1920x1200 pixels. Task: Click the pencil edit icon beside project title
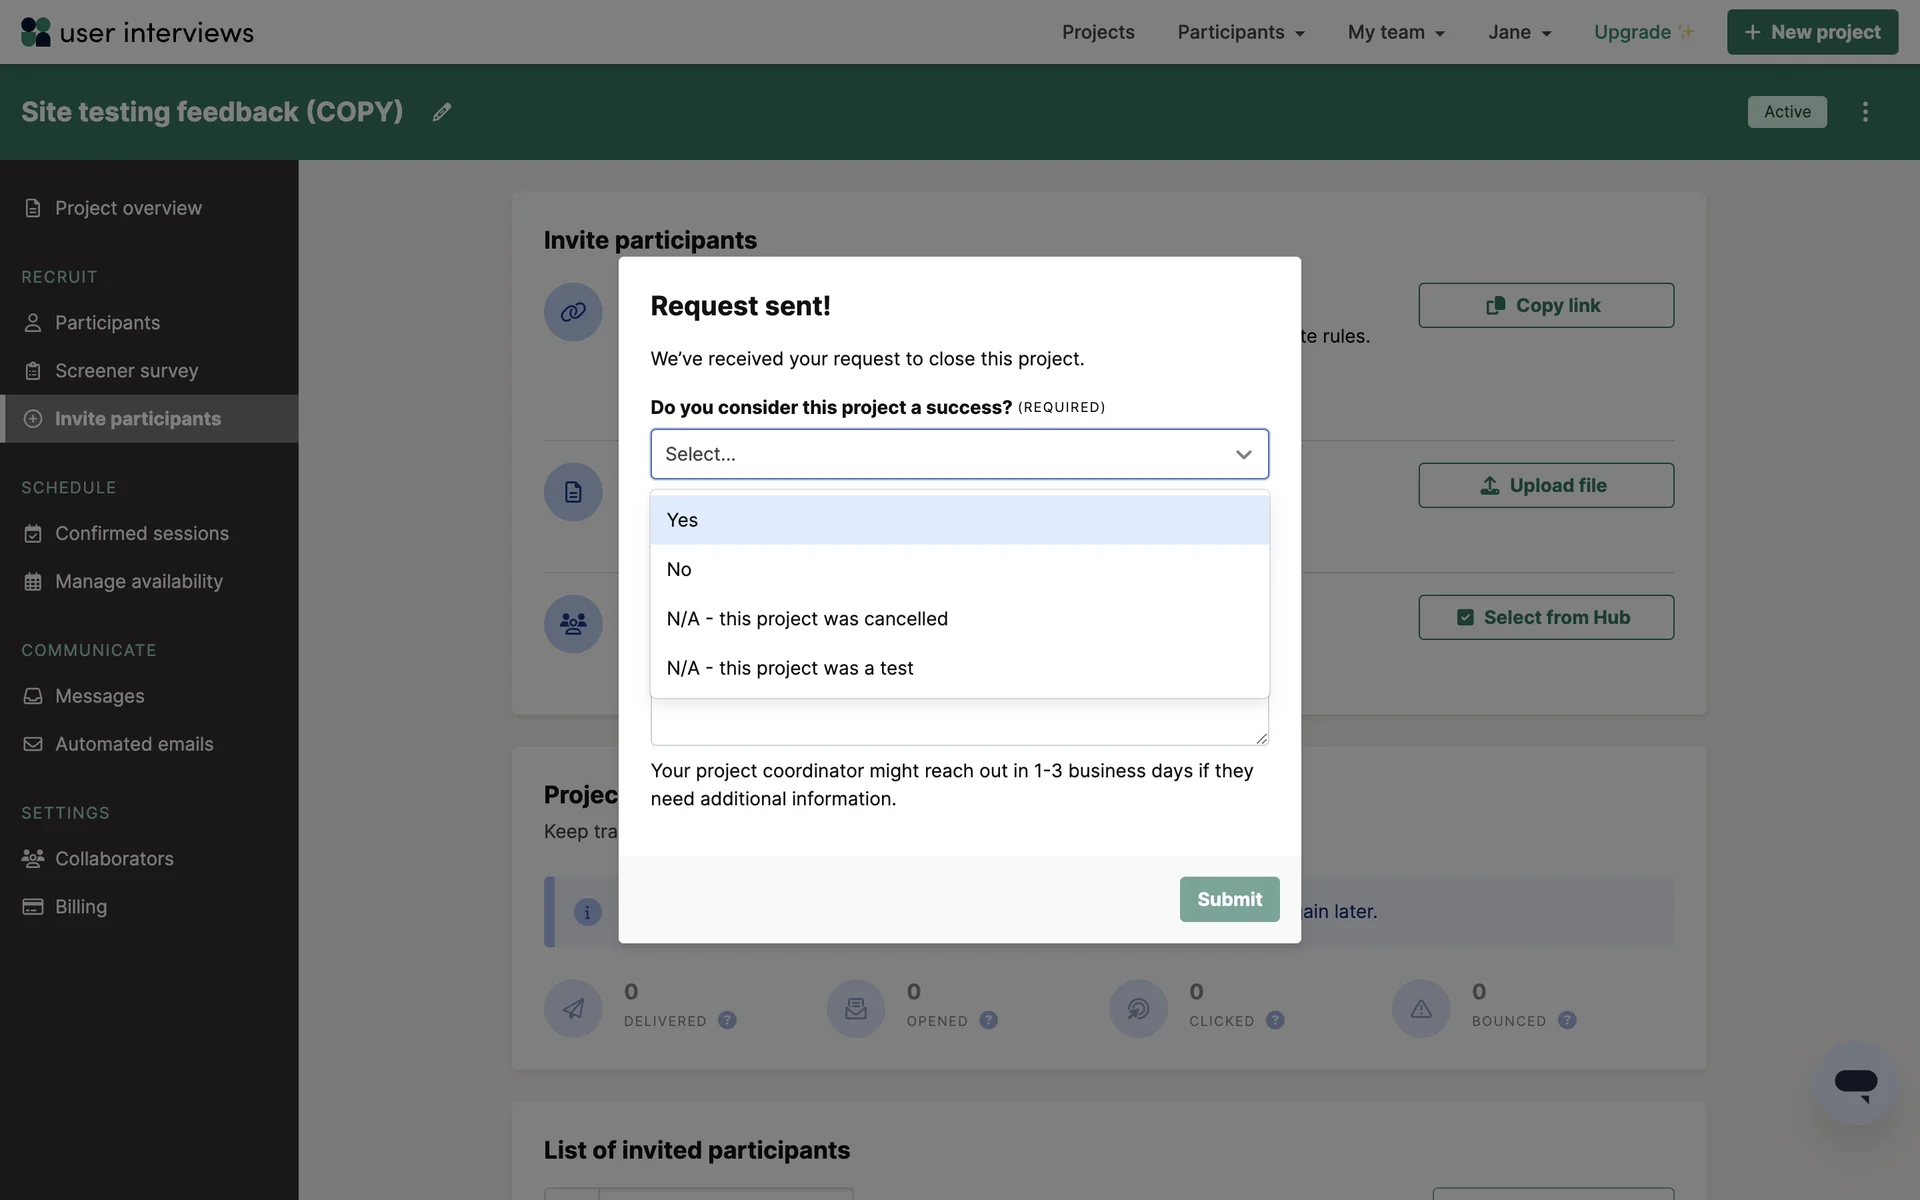[441, 112]
